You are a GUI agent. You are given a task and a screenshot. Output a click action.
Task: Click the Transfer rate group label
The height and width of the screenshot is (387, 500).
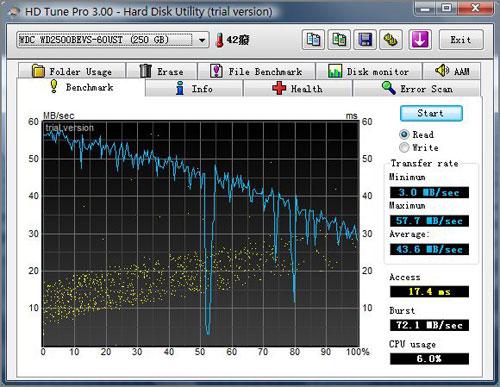click(x=424, y=163)
